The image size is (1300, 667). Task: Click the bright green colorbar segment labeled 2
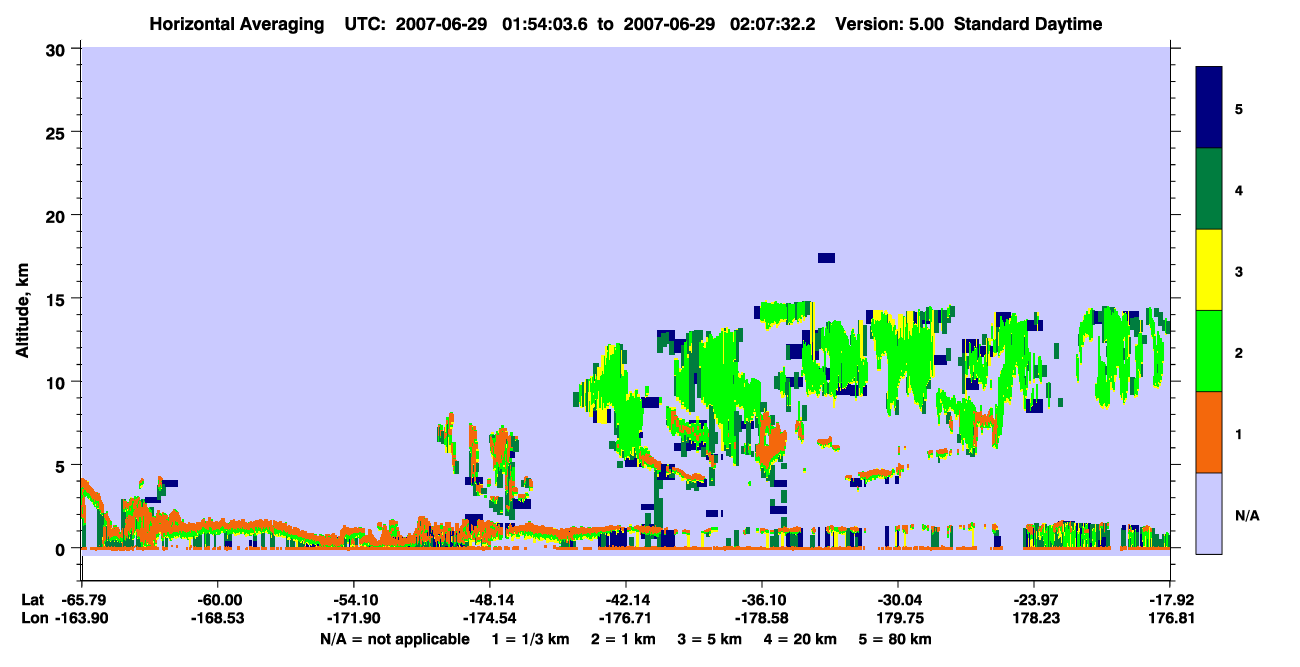1209,351
